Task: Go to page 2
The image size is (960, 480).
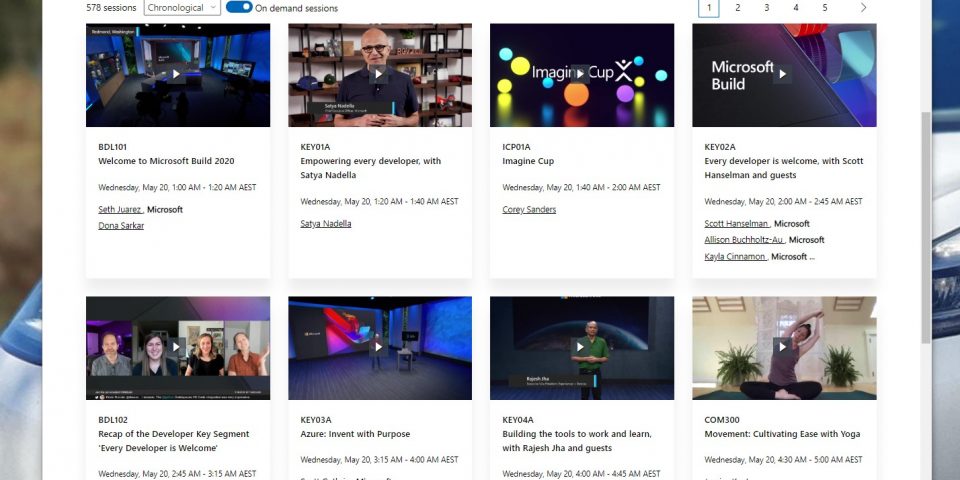Action: pos(738,7)
